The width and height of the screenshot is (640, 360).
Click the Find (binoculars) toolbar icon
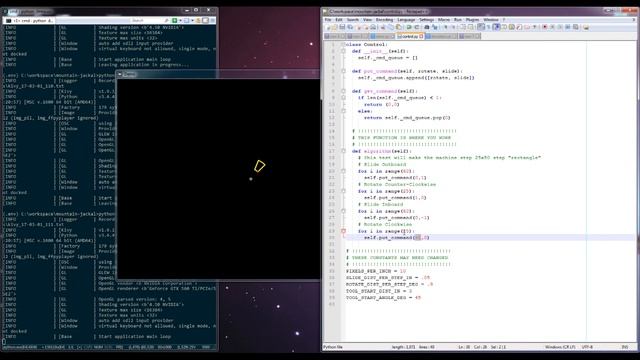click(427, 27)
